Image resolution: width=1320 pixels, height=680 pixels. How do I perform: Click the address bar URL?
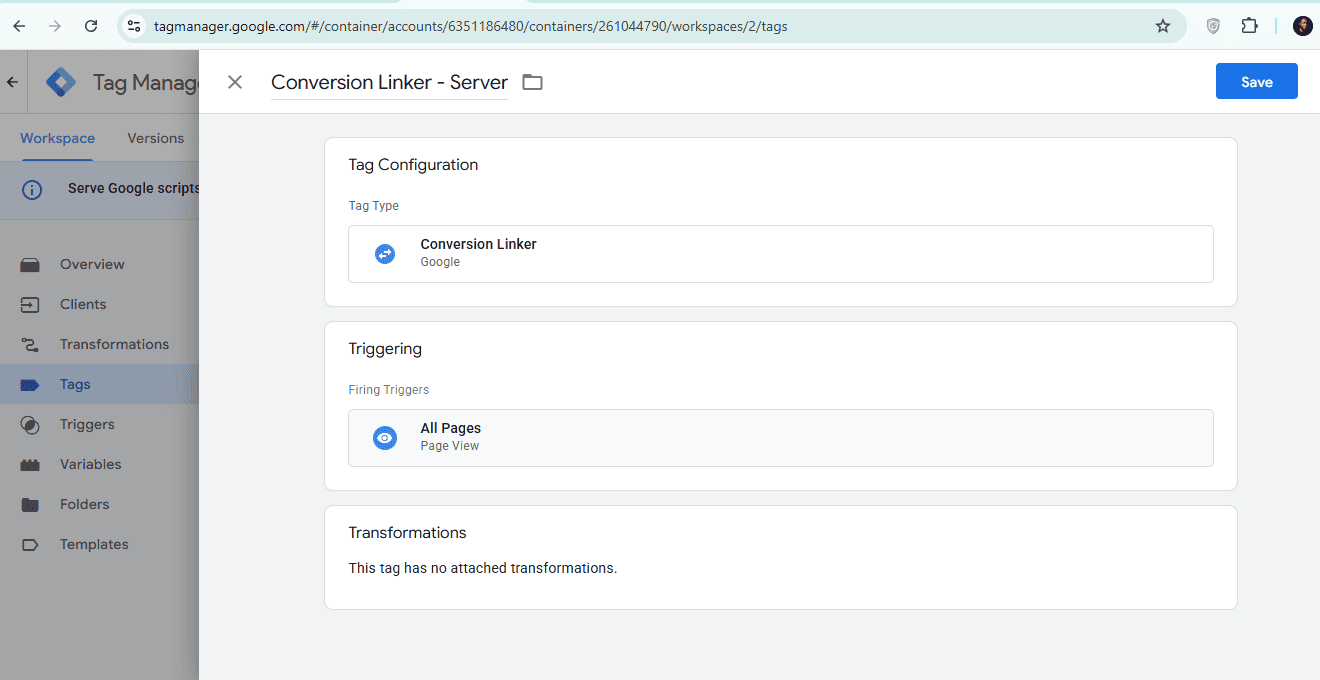[x=470, y=26]
